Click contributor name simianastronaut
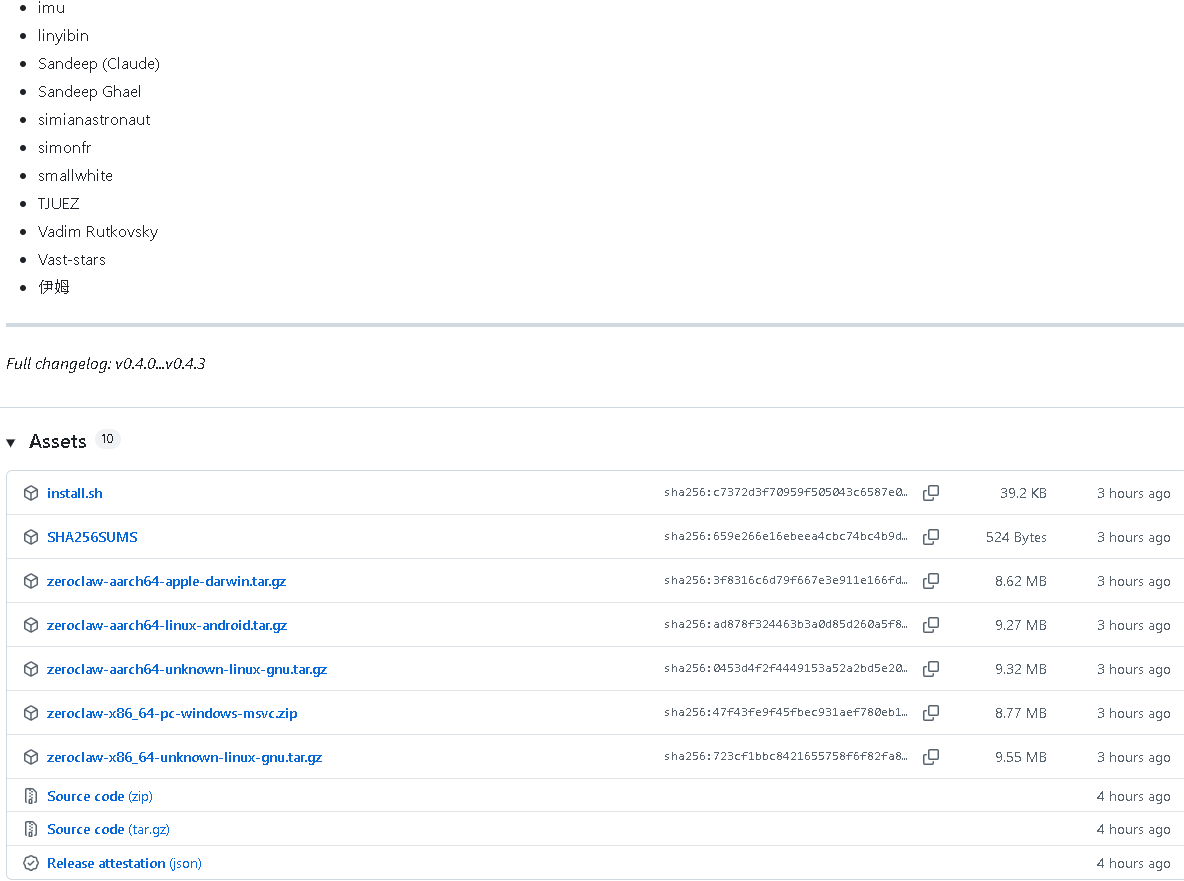Screen dimensions: 1184x881 point(94,119)
